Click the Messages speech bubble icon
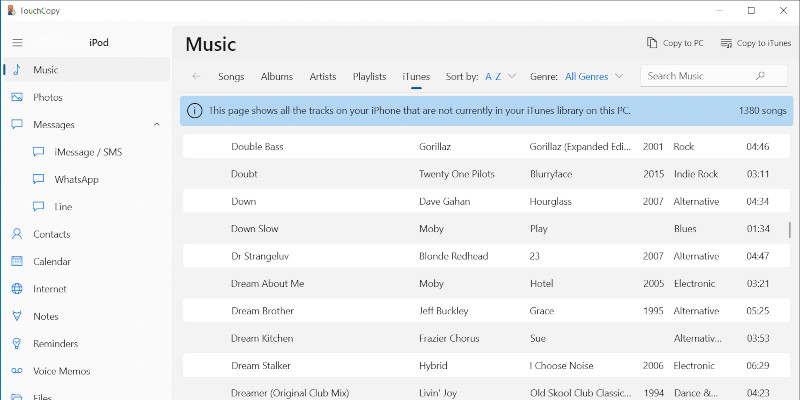The image size is (800, 400). coord(17,124)
